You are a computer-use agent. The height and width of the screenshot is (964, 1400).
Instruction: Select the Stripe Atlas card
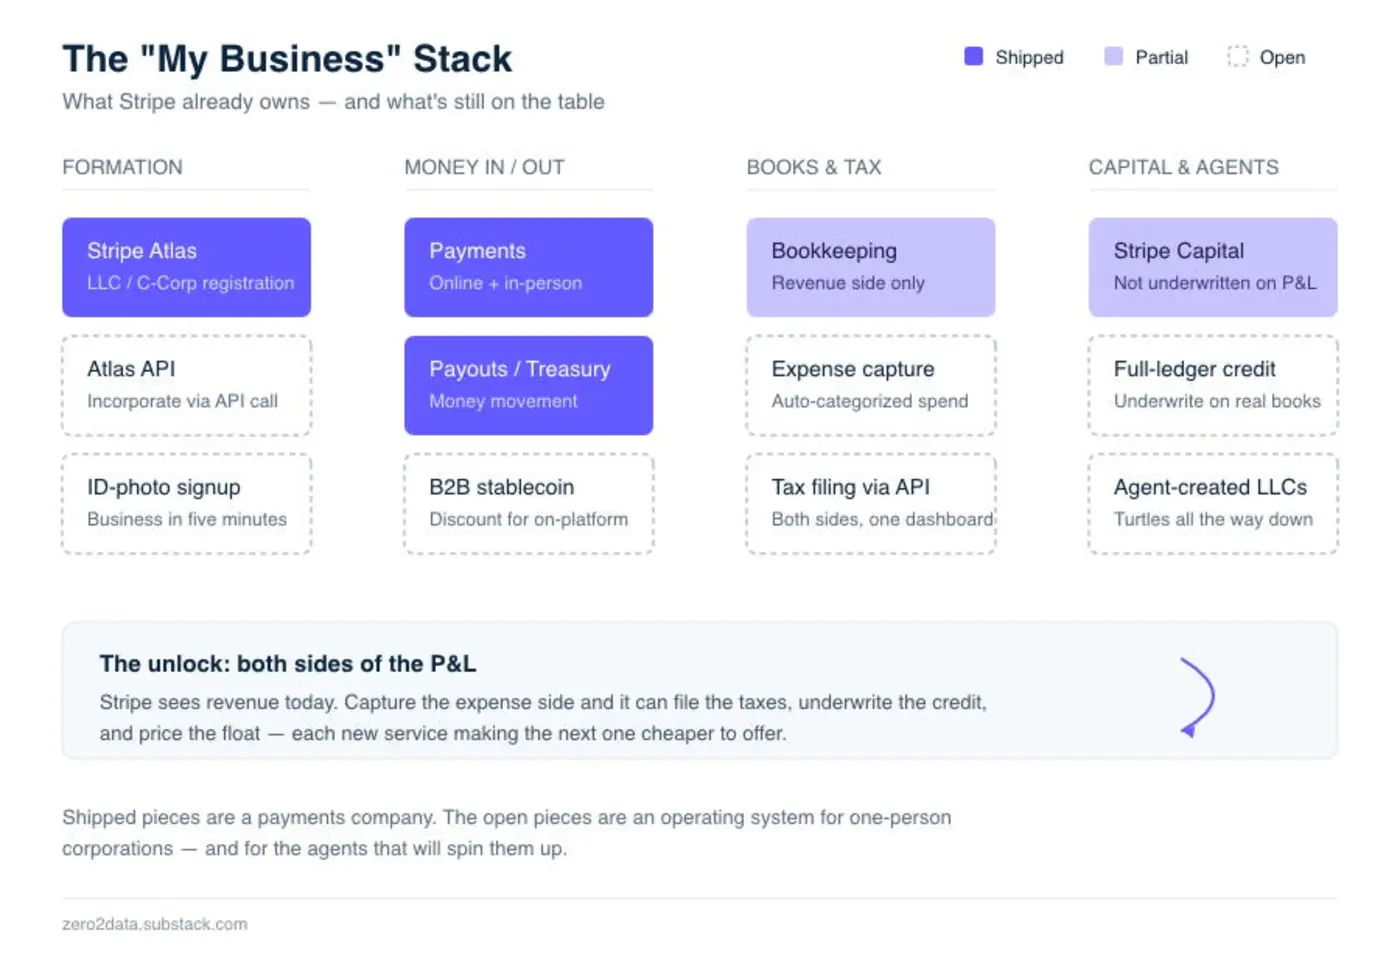186,267
